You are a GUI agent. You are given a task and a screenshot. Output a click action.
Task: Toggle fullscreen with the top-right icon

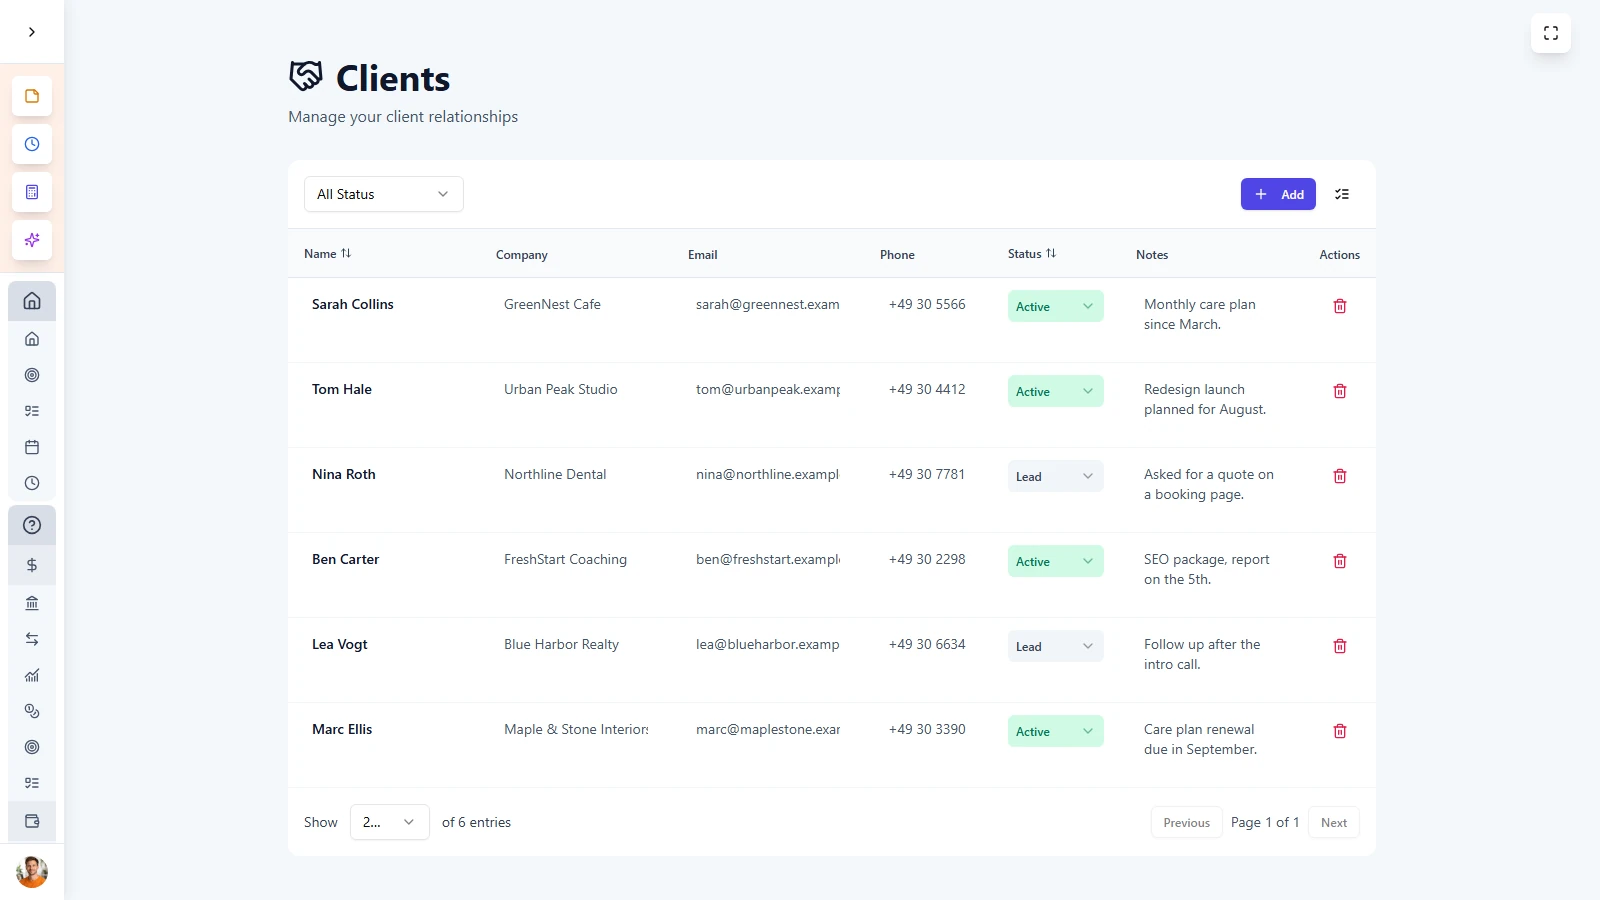point(1551,33)
